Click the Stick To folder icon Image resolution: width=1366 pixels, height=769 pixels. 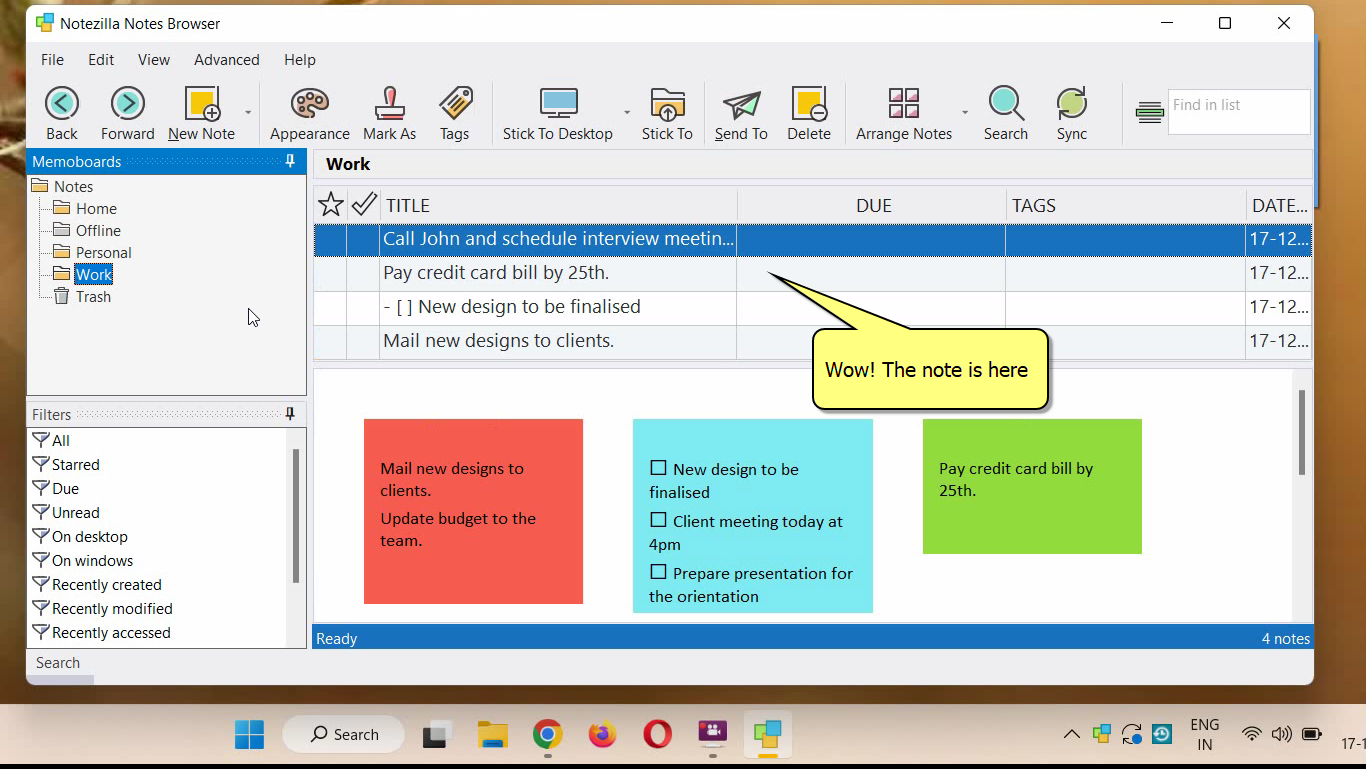[667, 113]
